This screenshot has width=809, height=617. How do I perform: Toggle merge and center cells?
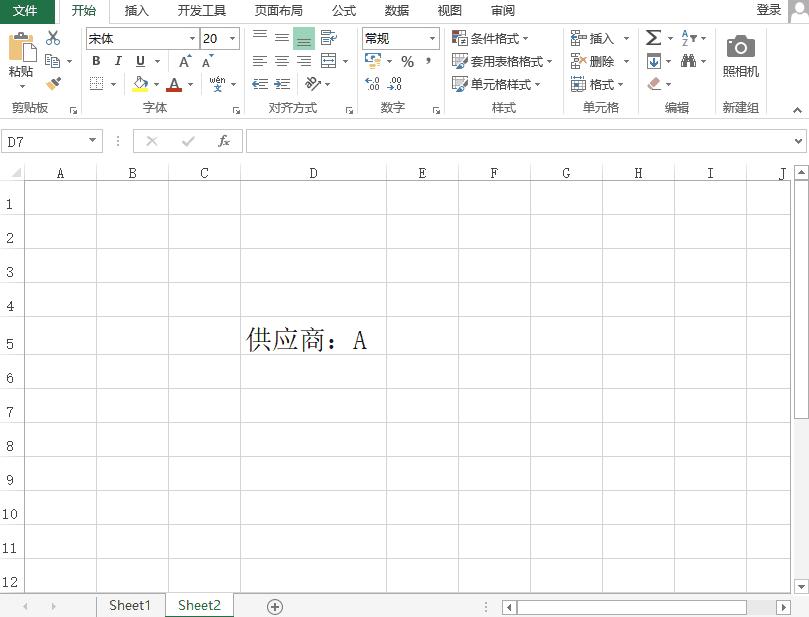tap(327, 60)
